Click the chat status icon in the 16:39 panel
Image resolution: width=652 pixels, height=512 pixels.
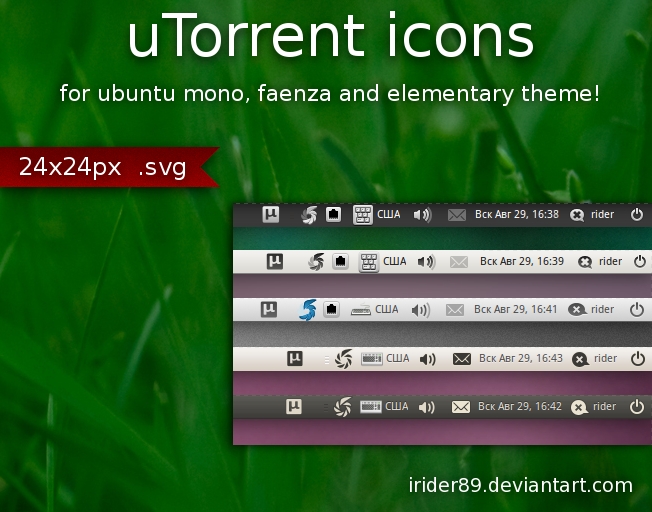click(585, 262)
